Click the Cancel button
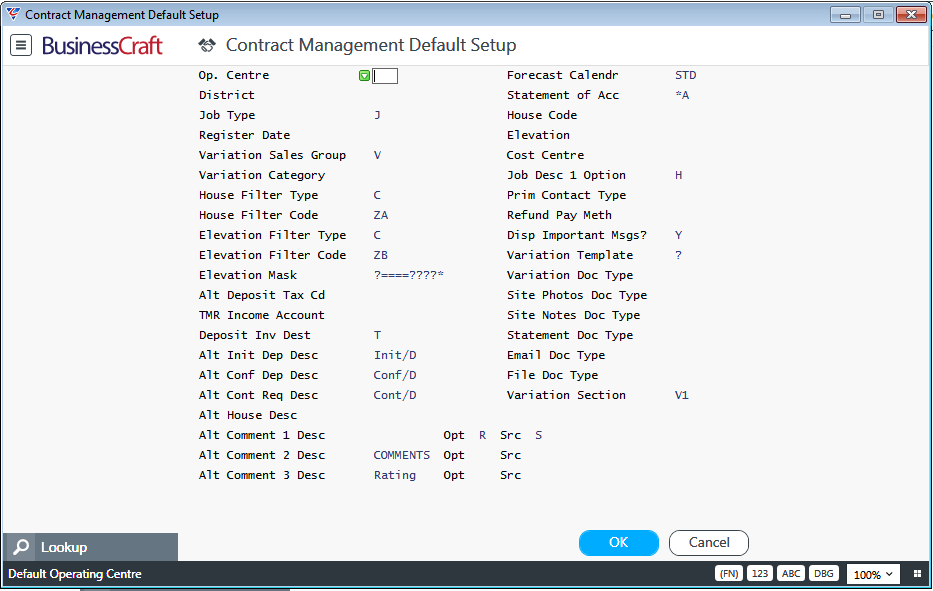933x591 pixels. pyautogui.click(x=709, y=543)
